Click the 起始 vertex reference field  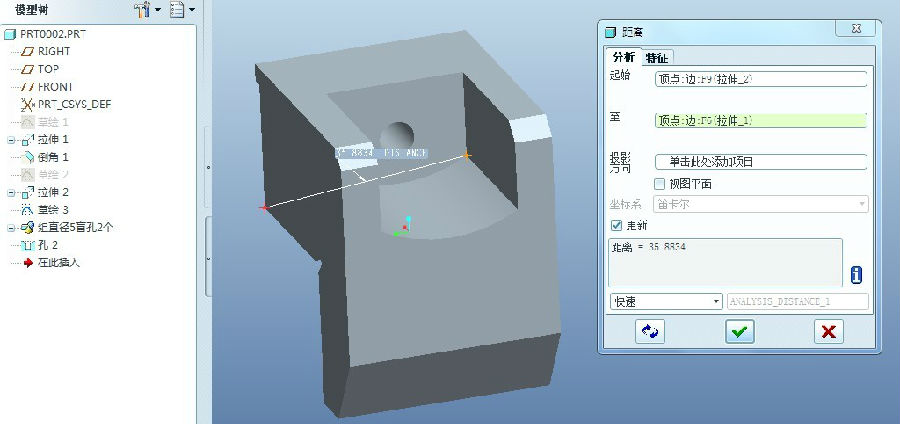tap(760, 79)
